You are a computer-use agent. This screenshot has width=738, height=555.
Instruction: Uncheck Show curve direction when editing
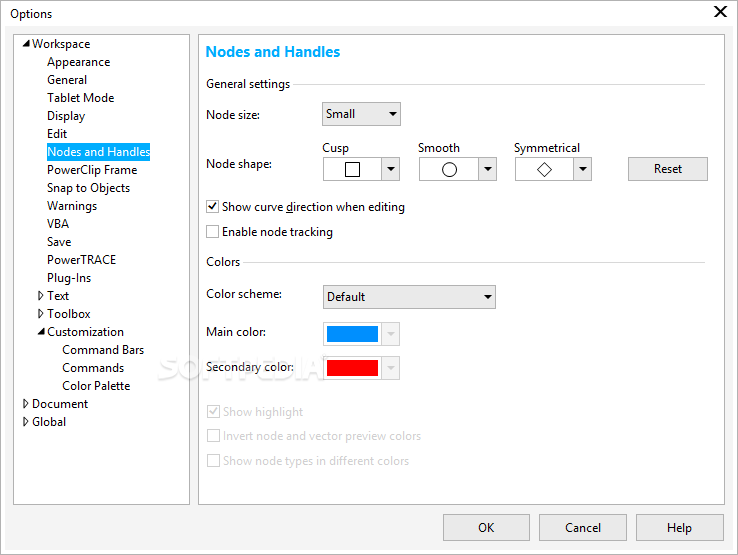pyautogui.click(x=212, y=207)
